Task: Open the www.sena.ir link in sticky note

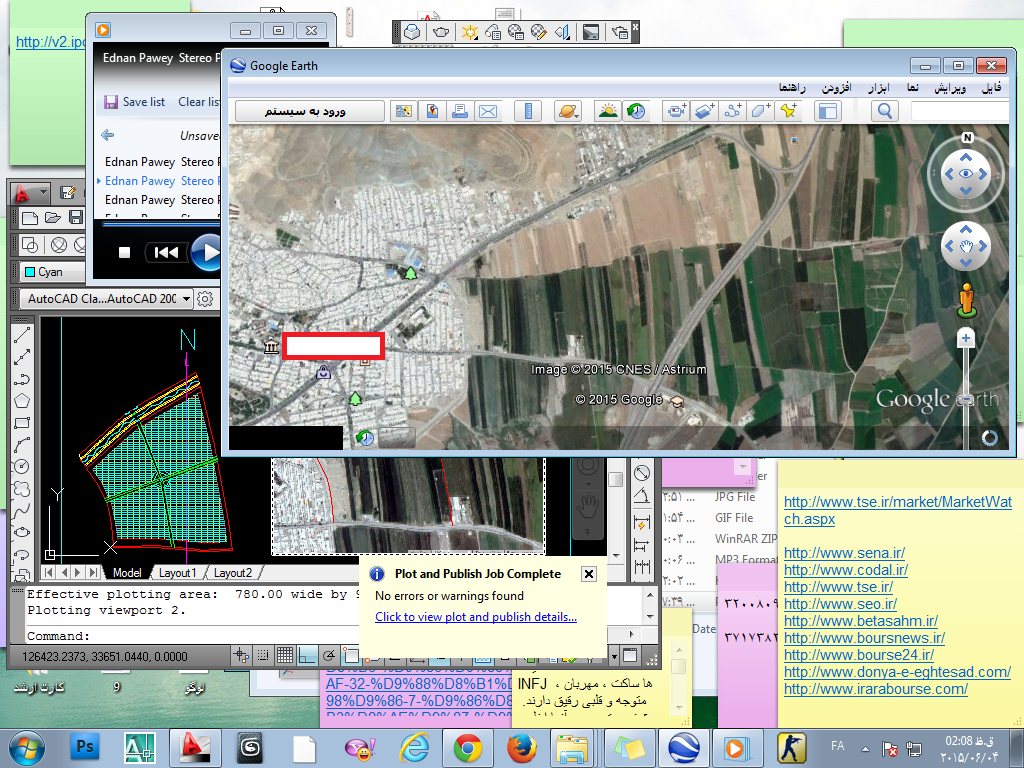Action: click(x=844, y=553)
